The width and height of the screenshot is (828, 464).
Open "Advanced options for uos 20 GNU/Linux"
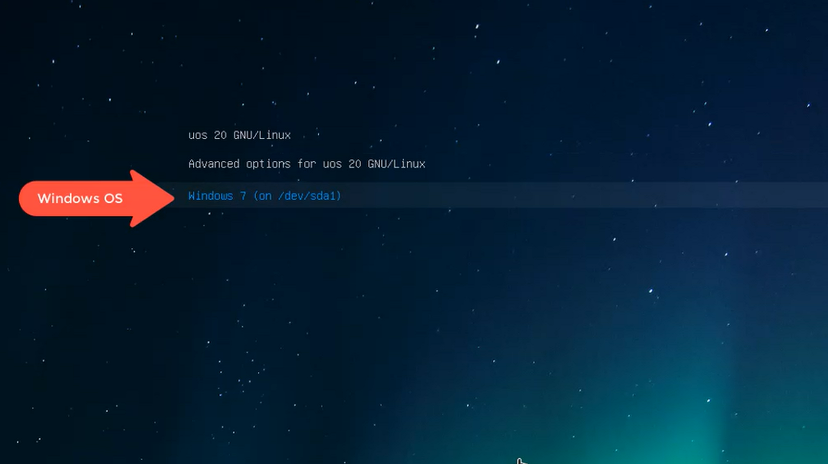click(306, 164)
